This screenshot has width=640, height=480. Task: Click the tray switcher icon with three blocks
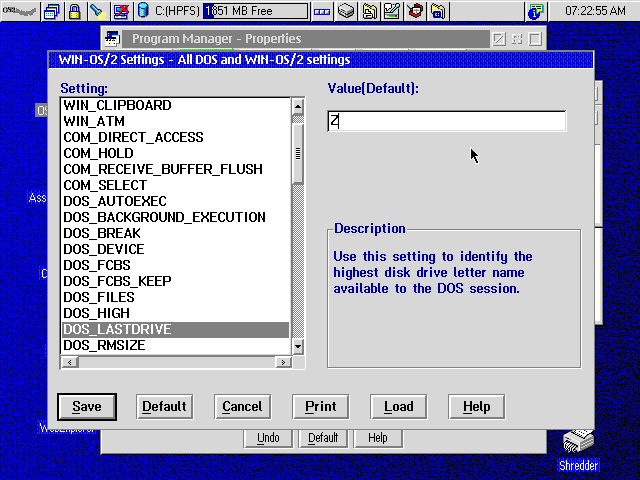tap(322, 11)
